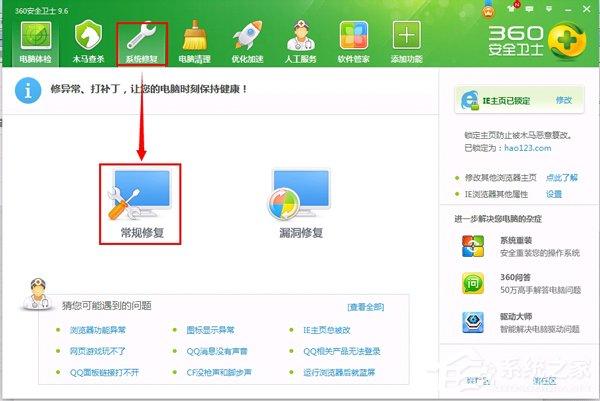600x401 pixels.
Task: Click 修改其他浏览器主页 text
Action: [501, 178]
